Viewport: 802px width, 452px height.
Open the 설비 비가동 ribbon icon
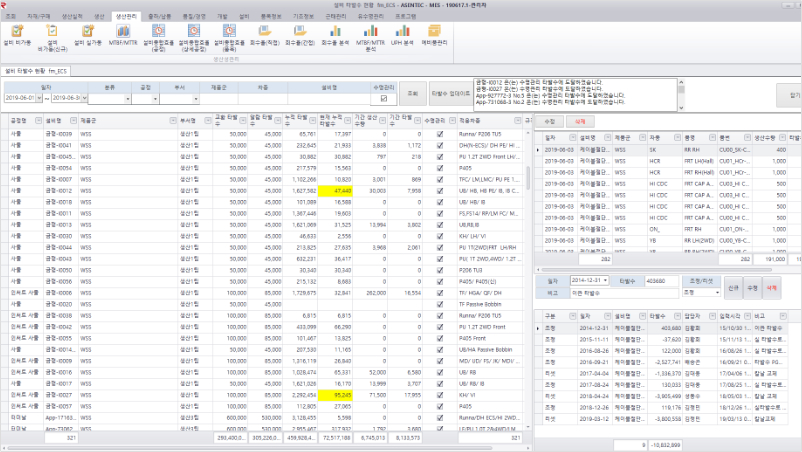[x=17, y=32]
